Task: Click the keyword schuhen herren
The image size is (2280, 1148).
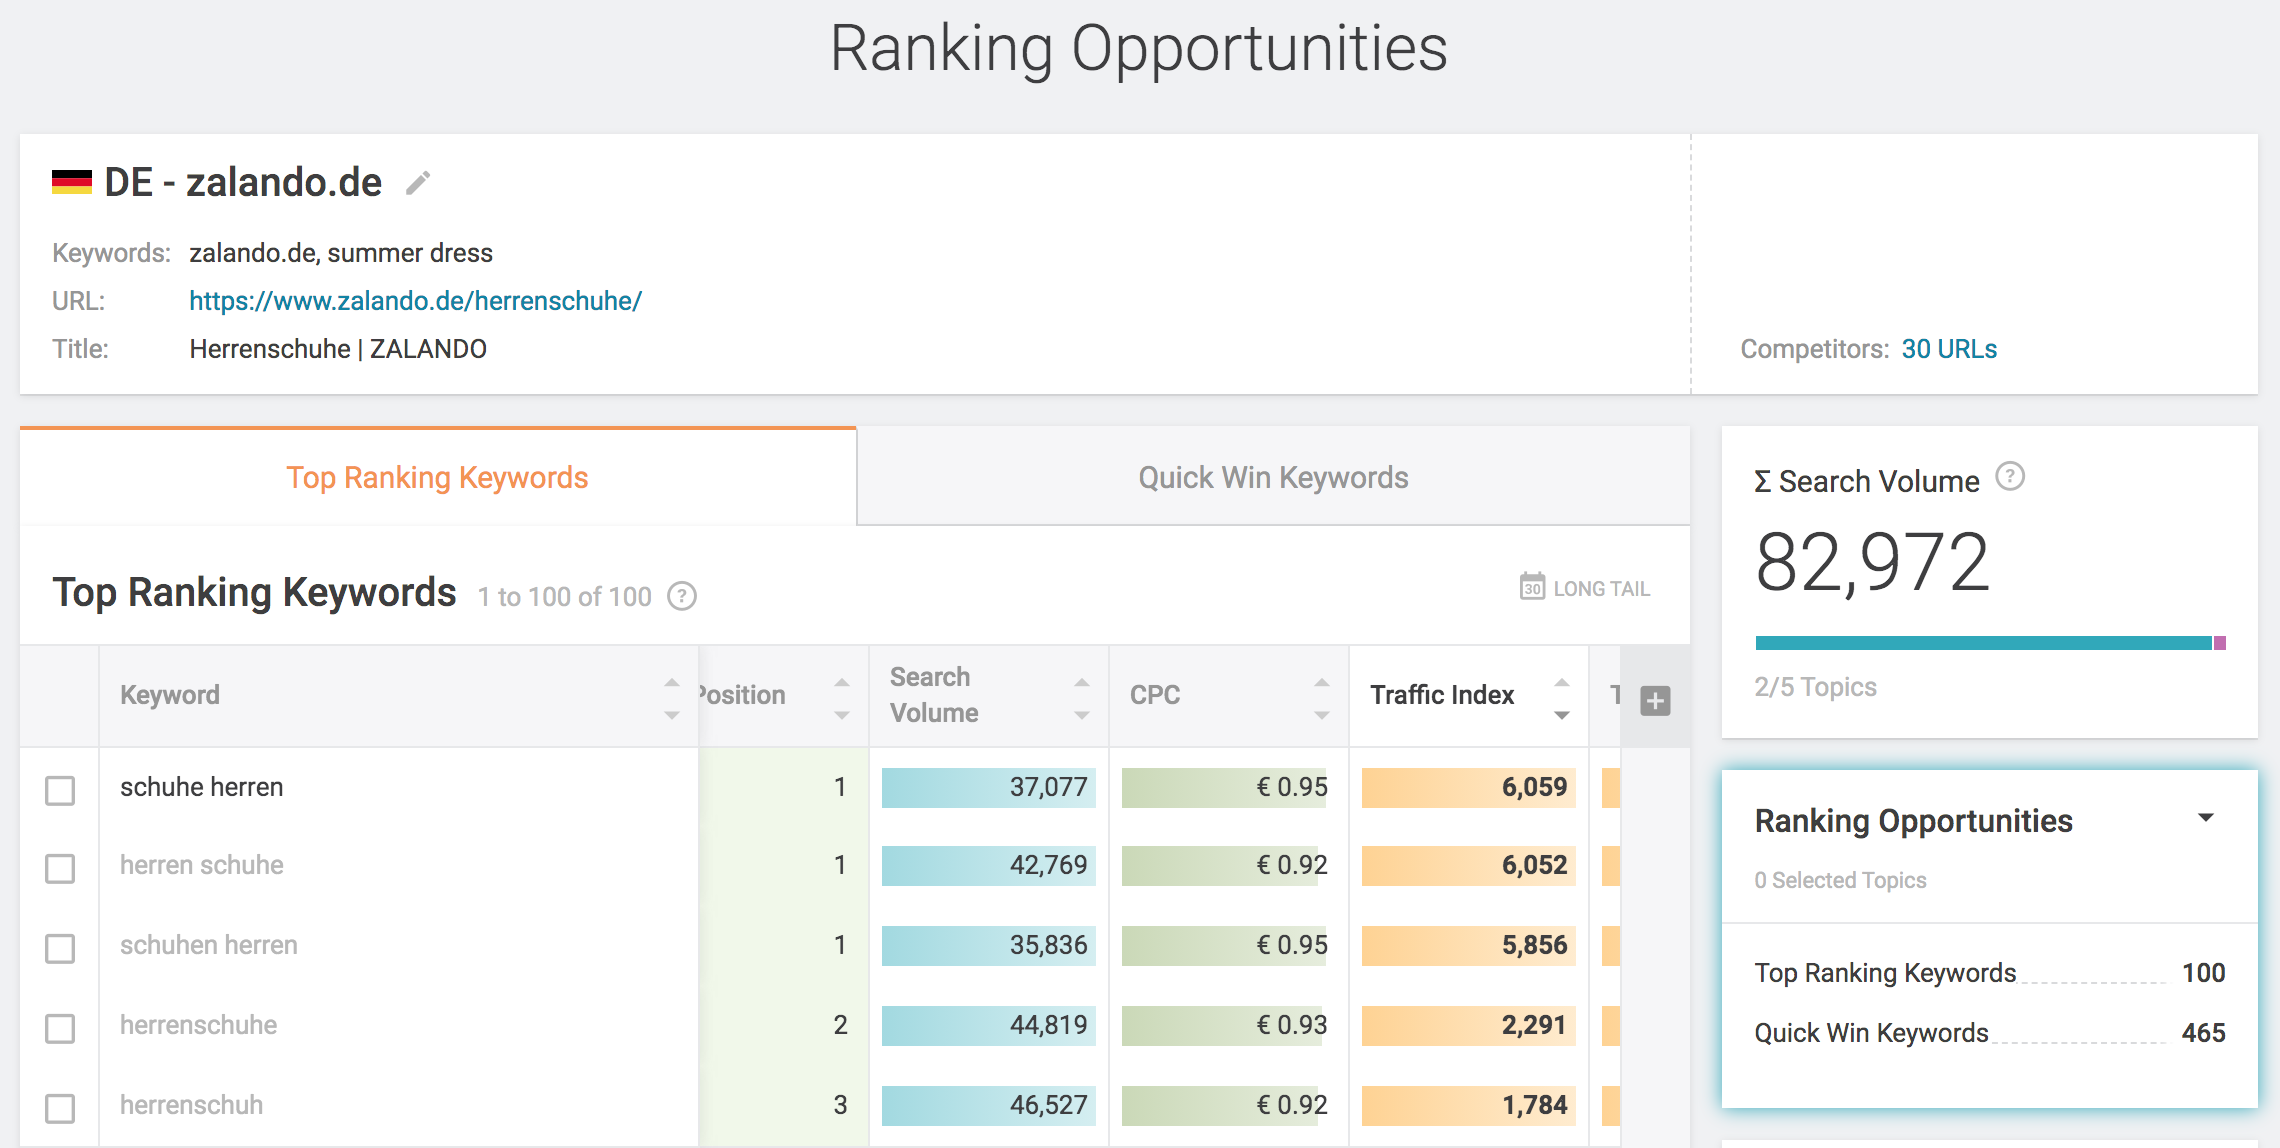Action: (x=209, y=945)
